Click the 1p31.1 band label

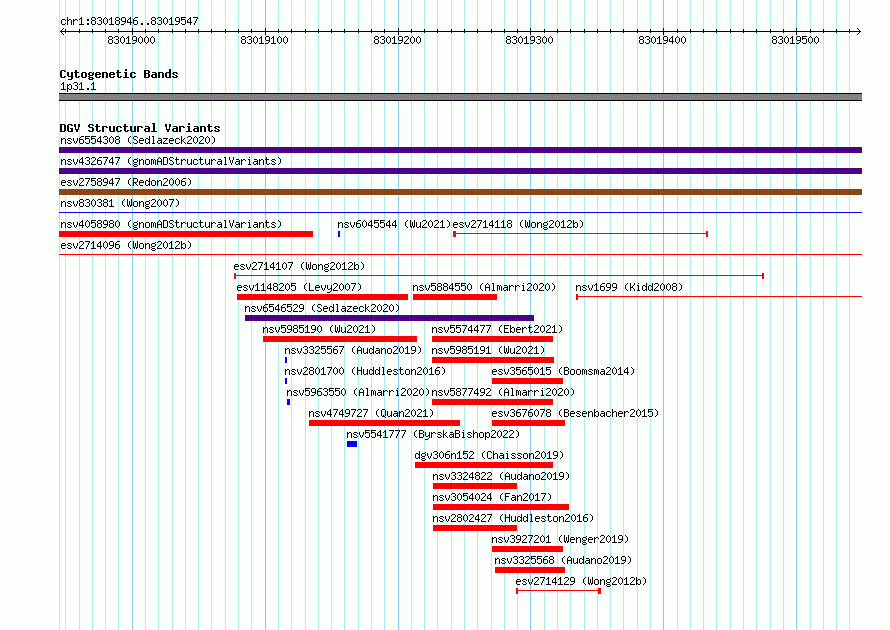click(78, 86)
